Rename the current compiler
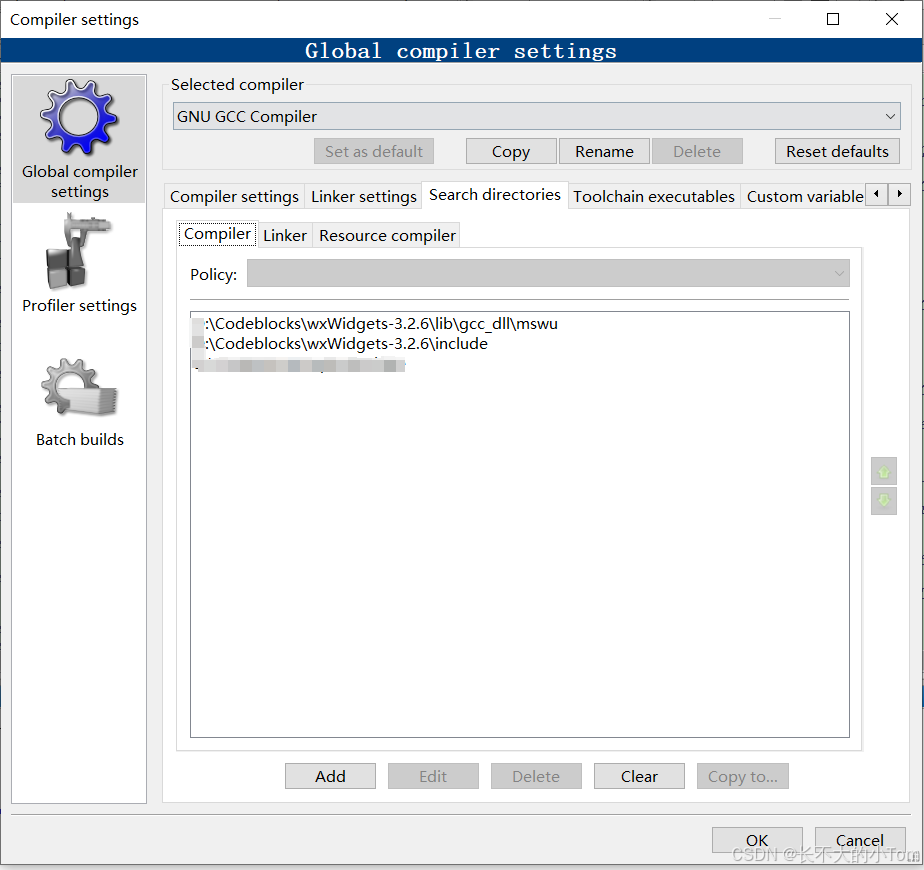Screen dimensions: 924x870 pyautogui.click(x=604, y=151)
